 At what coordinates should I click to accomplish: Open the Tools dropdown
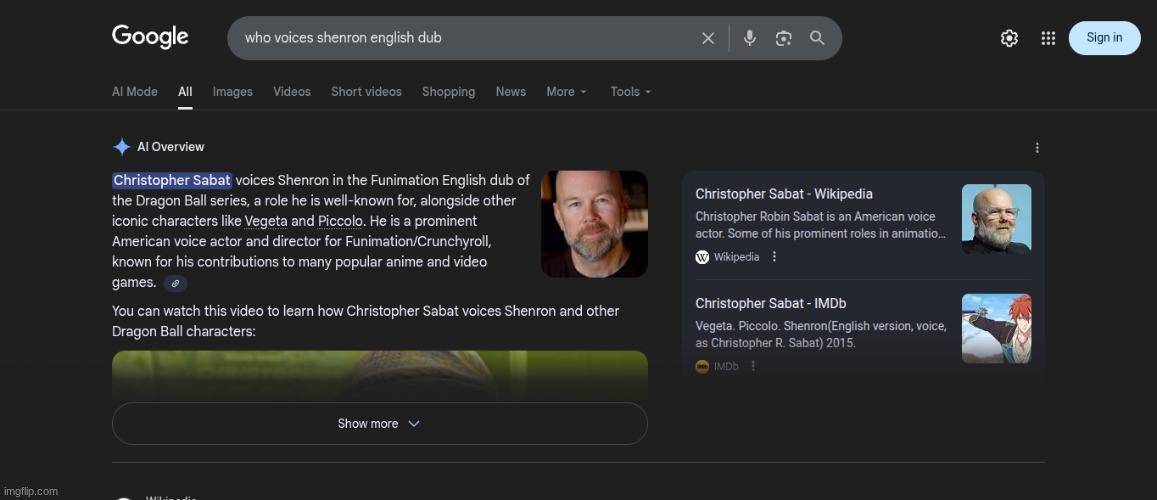coord(630,92)
